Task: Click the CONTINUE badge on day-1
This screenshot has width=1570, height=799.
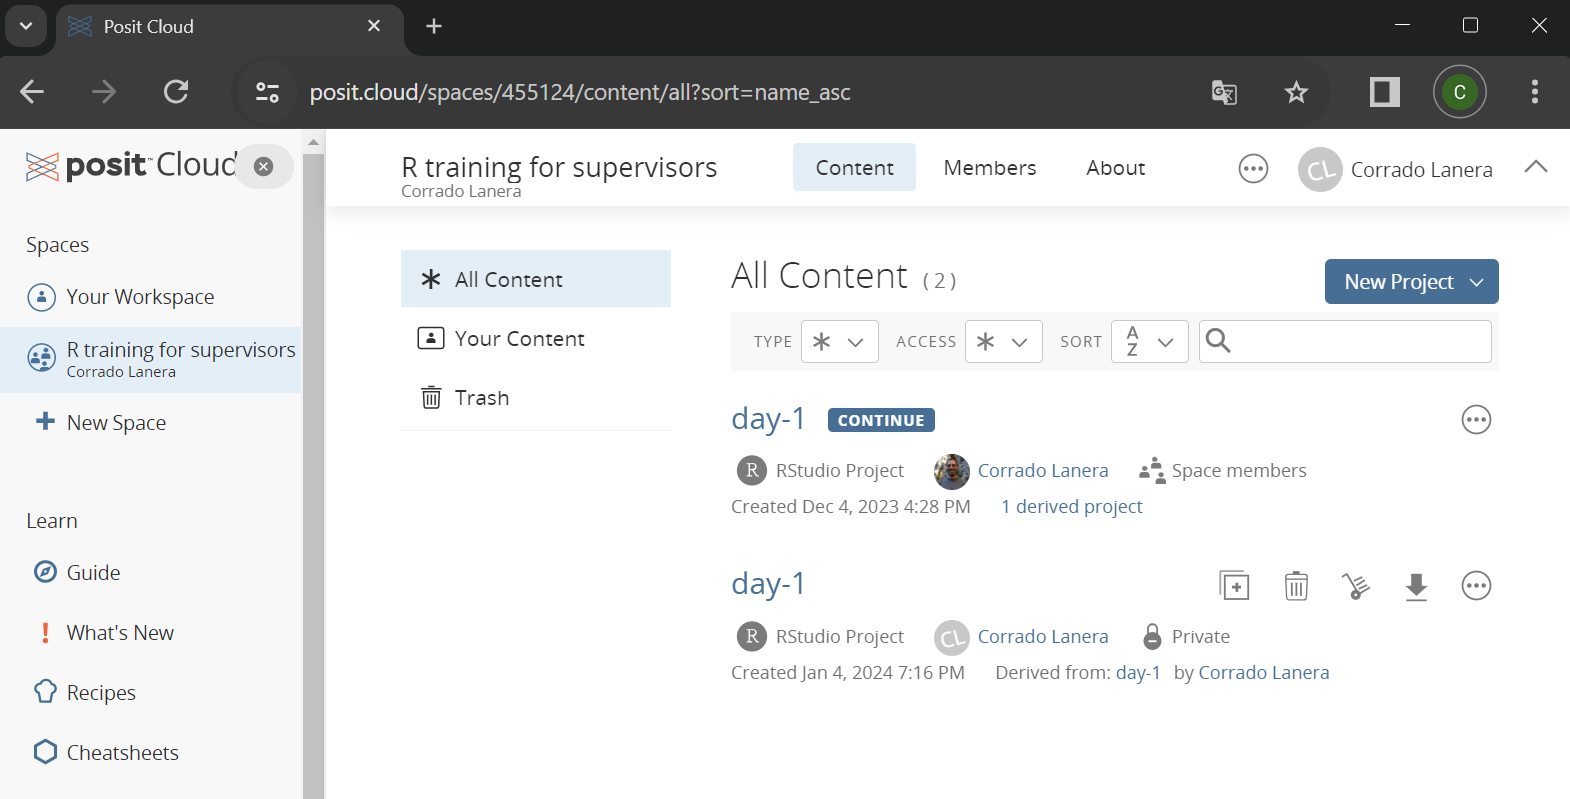Action: pos(881,420)
